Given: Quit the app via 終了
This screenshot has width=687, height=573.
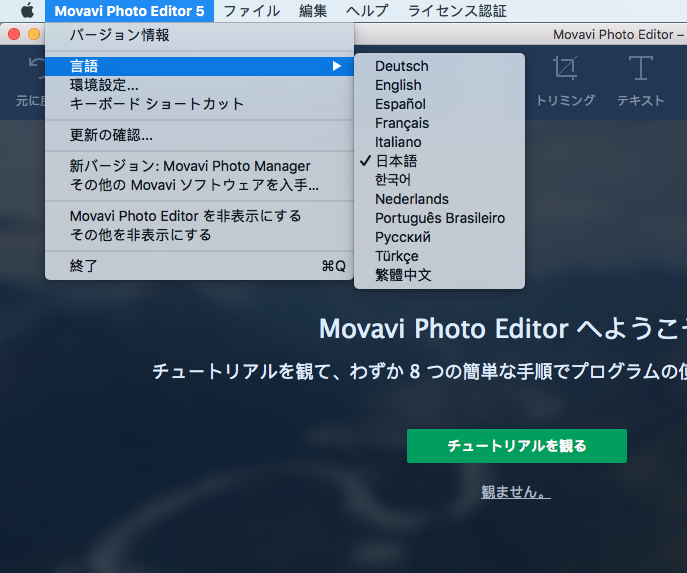Looking at the screenshot, I should pos(199,266).
